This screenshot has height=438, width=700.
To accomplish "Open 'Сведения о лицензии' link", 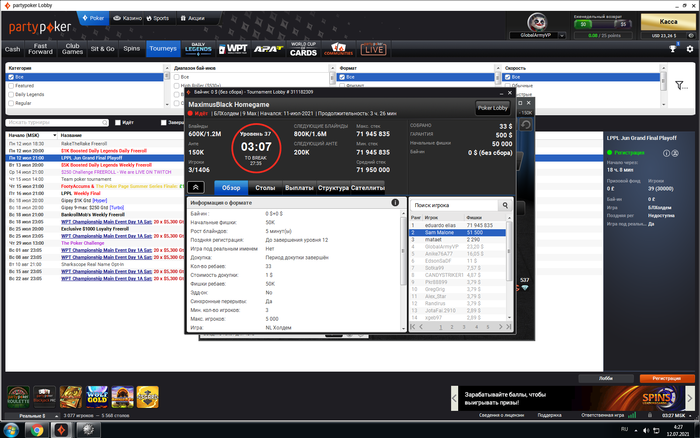I will click(501, 415).
